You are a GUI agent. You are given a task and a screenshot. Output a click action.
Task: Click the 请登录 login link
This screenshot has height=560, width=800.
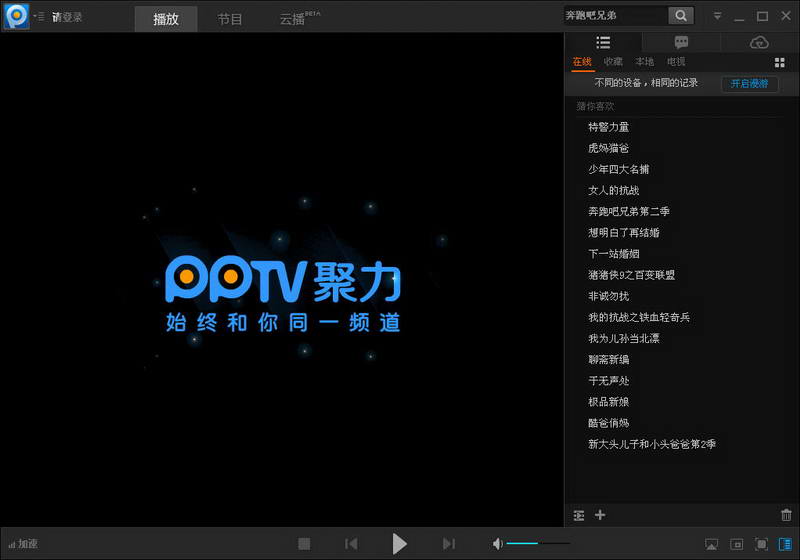(67, 17)
